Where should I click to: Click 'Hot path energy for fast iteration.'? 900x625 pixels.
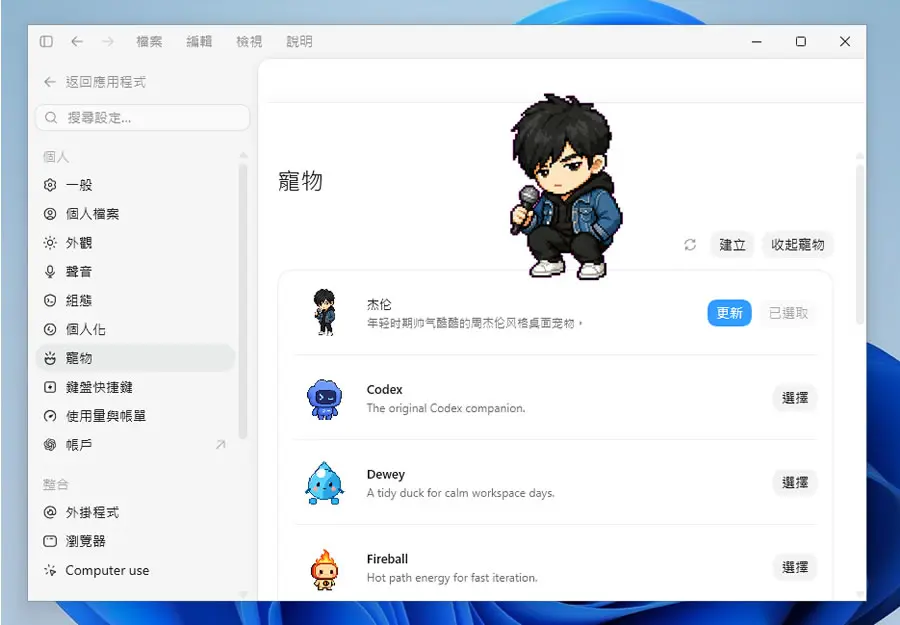tap(452, 578)
